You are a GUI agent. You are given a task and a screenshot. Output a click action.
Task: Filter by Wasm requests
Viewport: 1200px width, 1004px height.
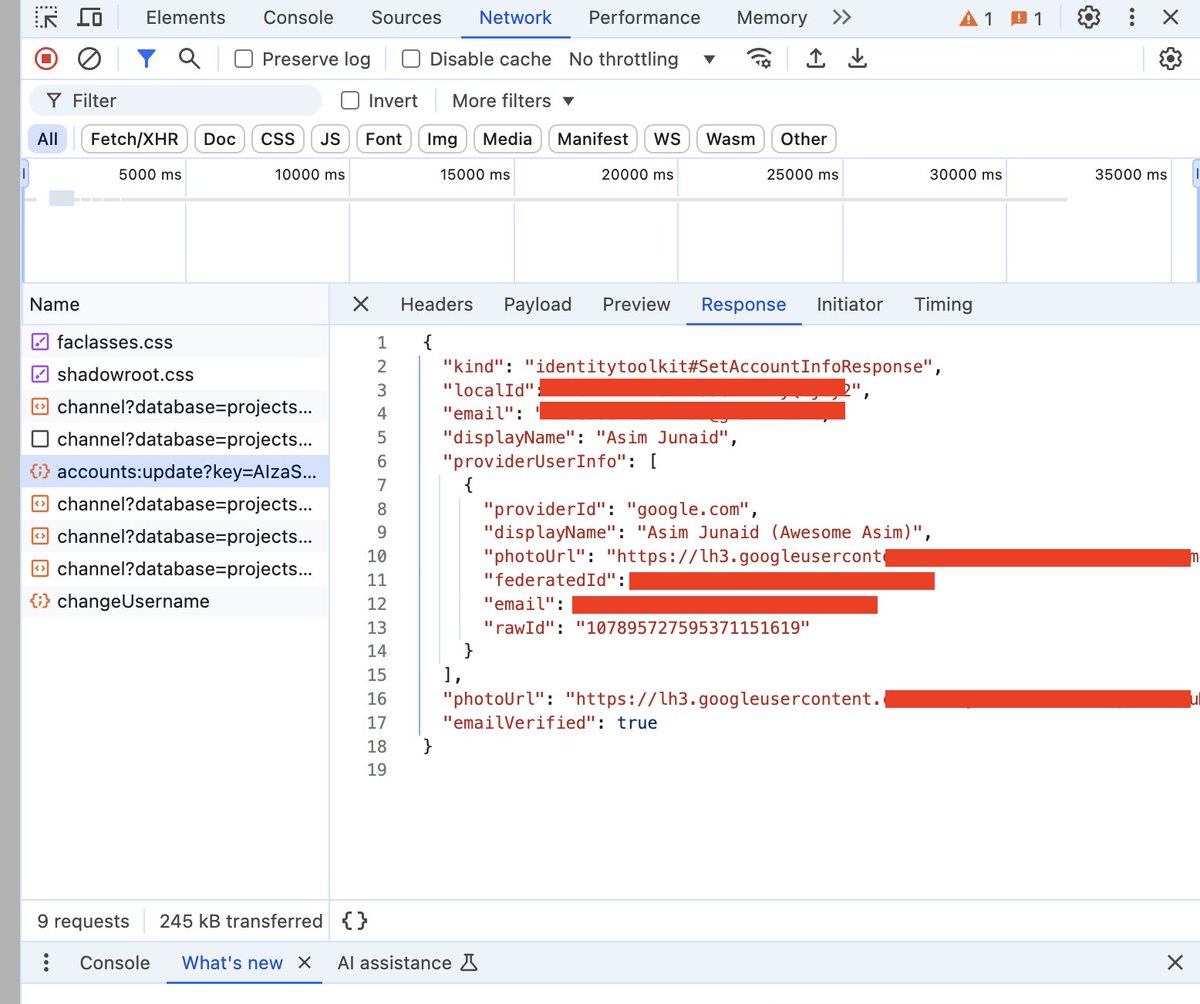point(731,139)
